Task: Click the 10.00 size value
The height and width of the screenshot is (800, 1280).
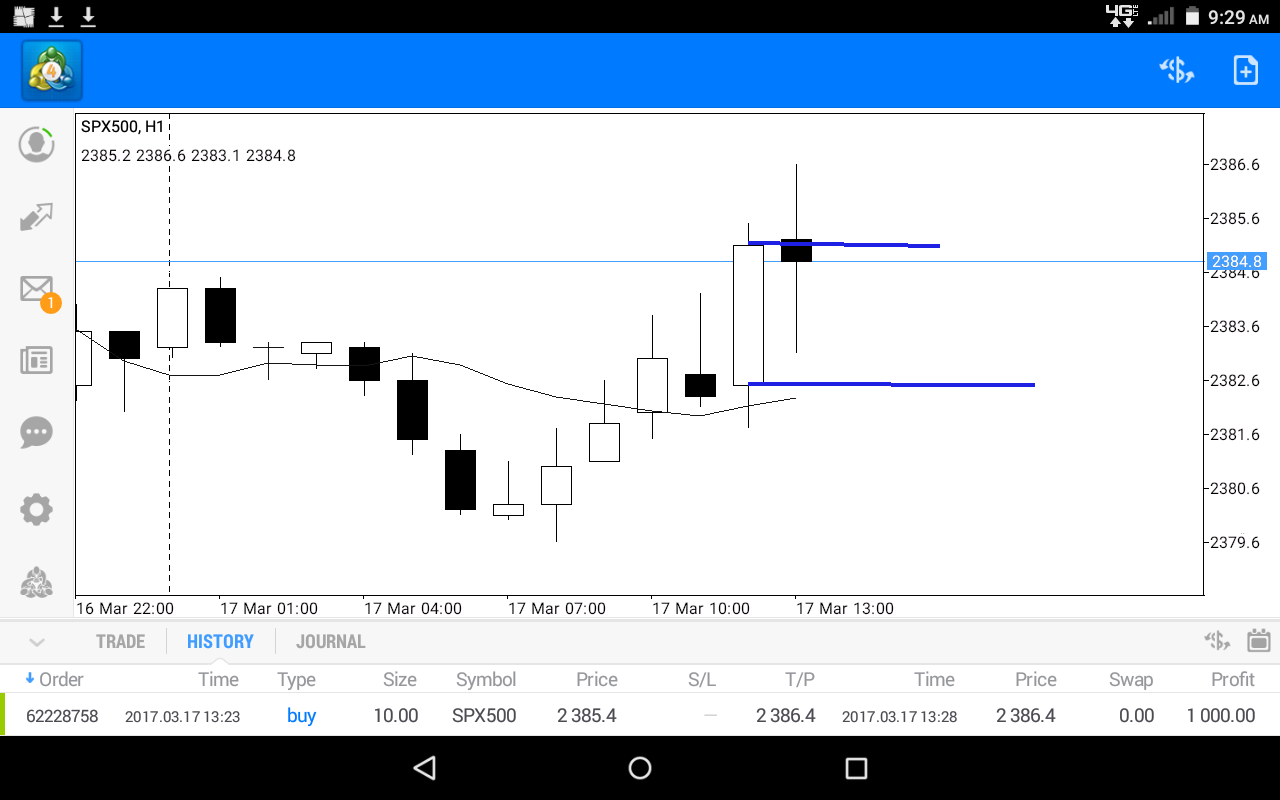Action: [396, 716]
